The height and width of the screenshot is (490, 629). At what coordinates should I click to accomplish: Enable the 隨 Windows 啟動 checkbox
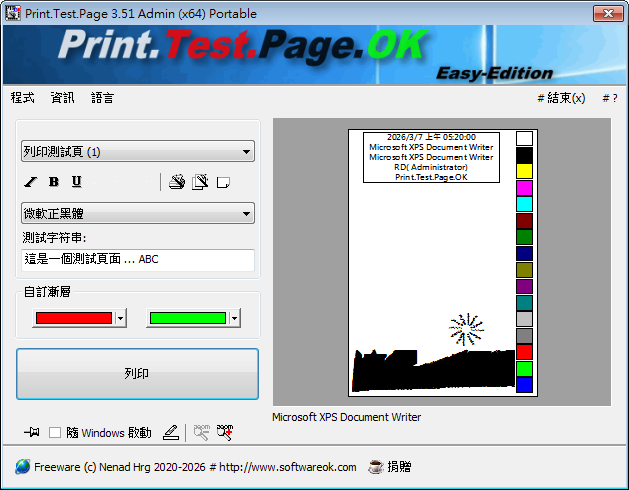tap(55, 433)
